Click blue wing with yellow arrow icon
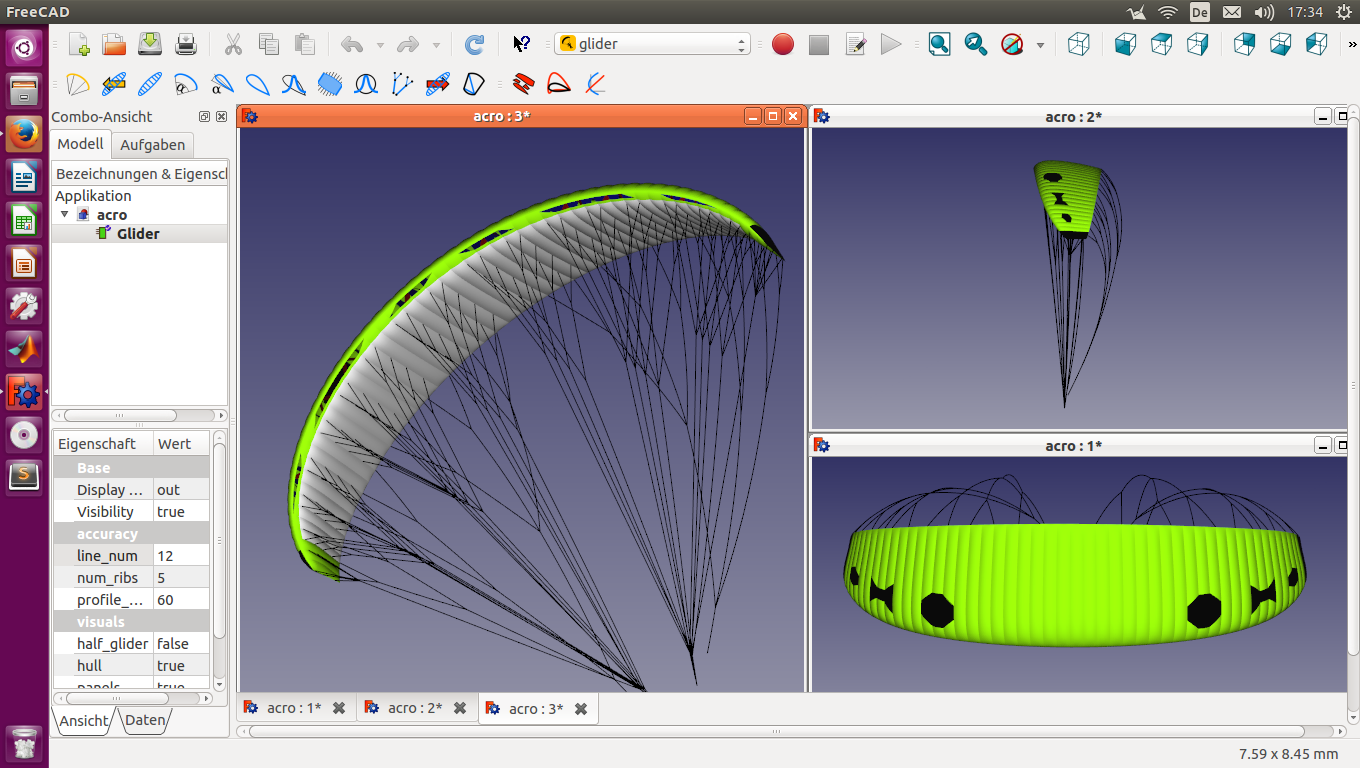 114,84
